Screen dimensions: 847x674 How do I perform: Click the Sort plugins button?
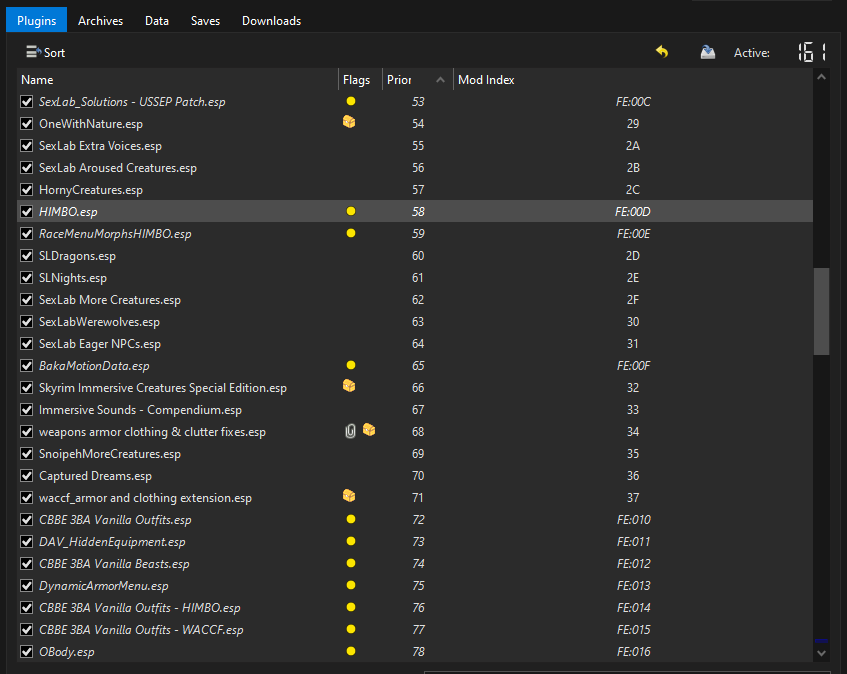click(45, 52)
